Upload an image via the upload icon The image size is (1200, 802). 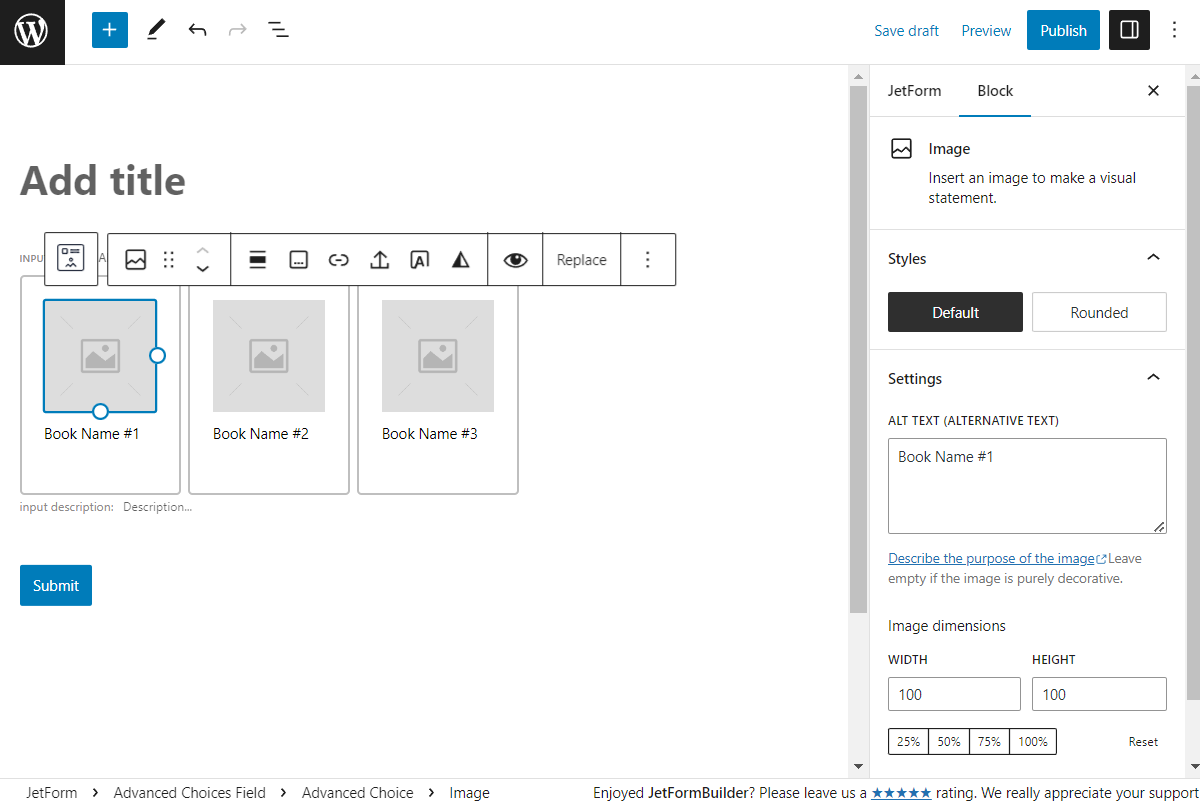coord(379,259)
